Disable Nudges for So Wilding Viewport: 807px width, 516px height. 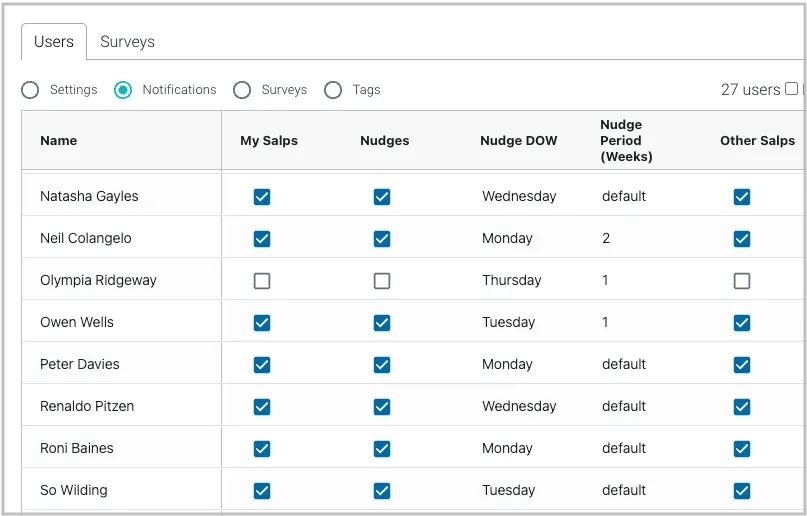(x=382, y=491)
